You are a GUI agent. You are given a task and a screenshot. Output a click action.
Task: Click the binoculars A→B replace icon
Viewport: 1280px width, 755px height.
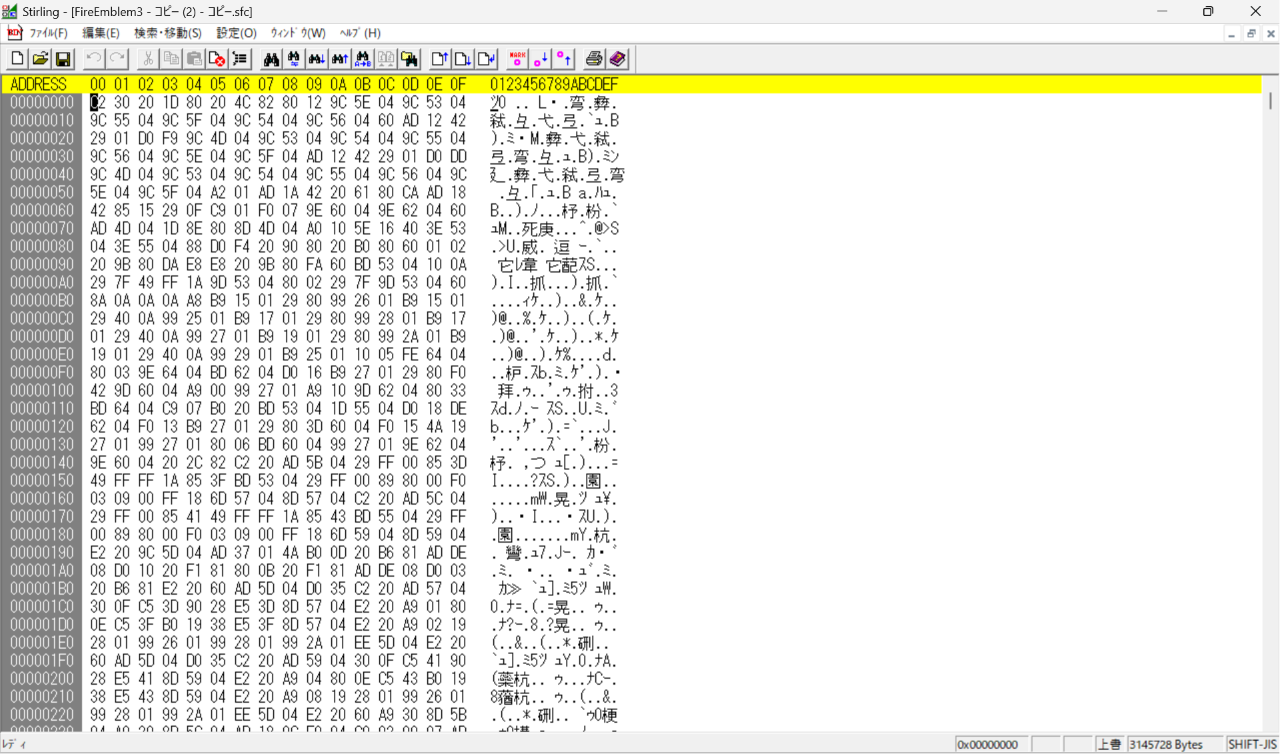[x=363, y=59]
